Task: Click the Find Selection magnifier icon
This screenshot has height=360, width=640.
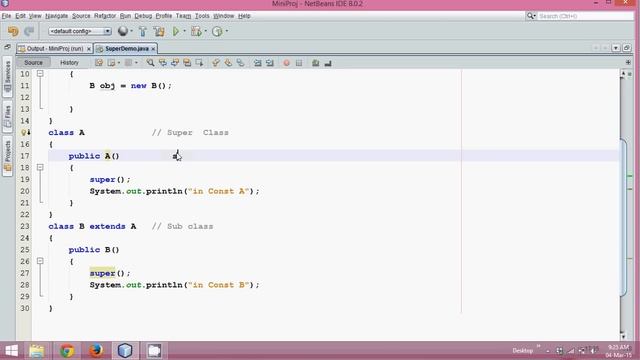Action: point(150,63)
